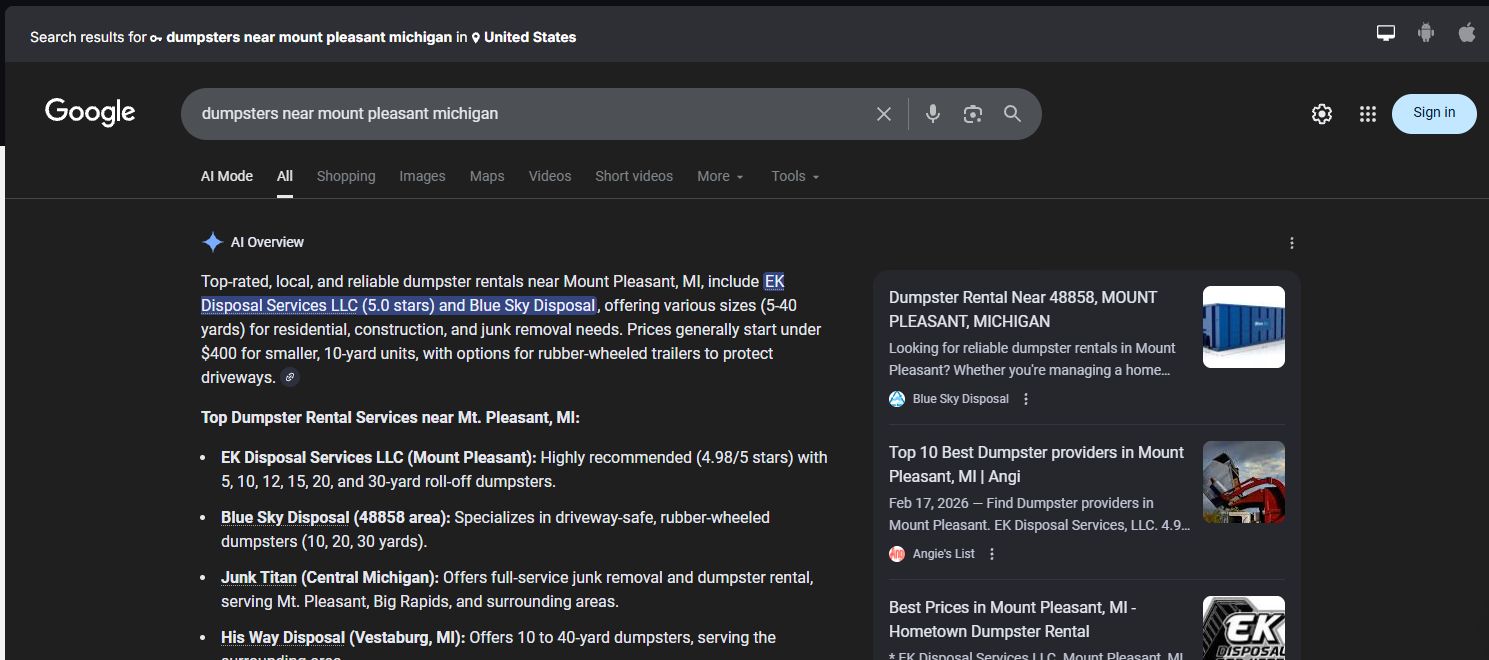Open the AI Overview three-dot menu
Screen dimensions: 1489x660
(1291, 242)
